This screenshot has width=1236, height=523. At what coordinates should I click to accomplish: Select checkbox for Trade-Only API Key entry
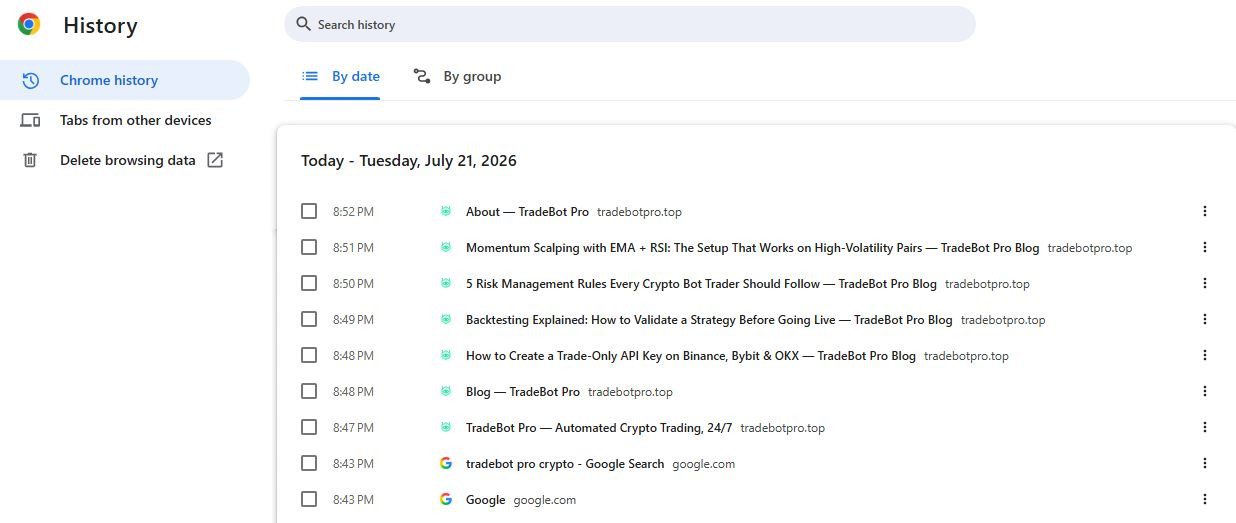[309, 355]
